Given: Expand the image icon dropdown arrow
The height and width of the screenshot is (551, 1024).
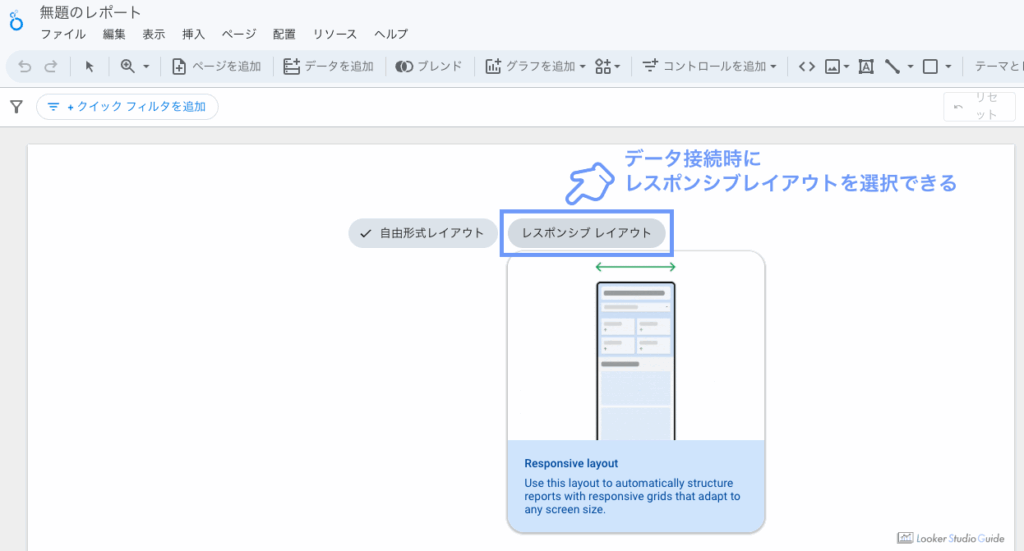Looking at the screenshot, I should tap(846, 67).
